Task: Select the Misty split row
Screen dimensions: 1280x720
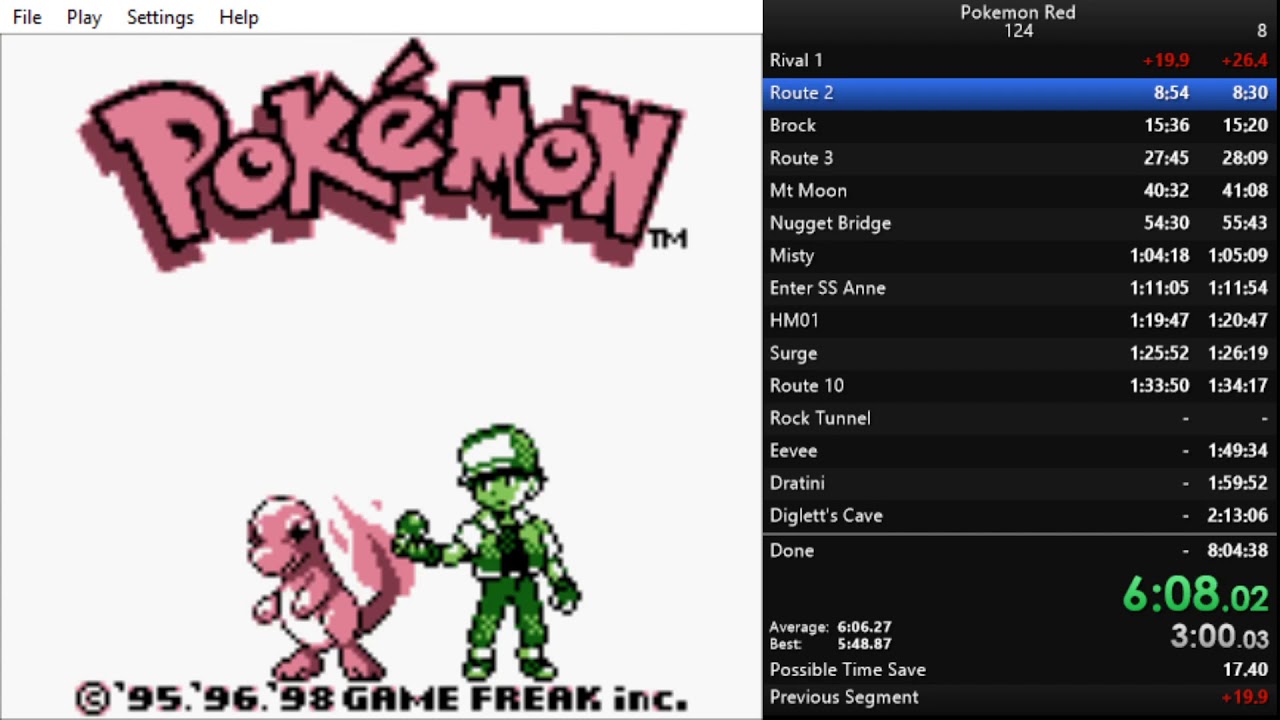Action: (1021, 255)
